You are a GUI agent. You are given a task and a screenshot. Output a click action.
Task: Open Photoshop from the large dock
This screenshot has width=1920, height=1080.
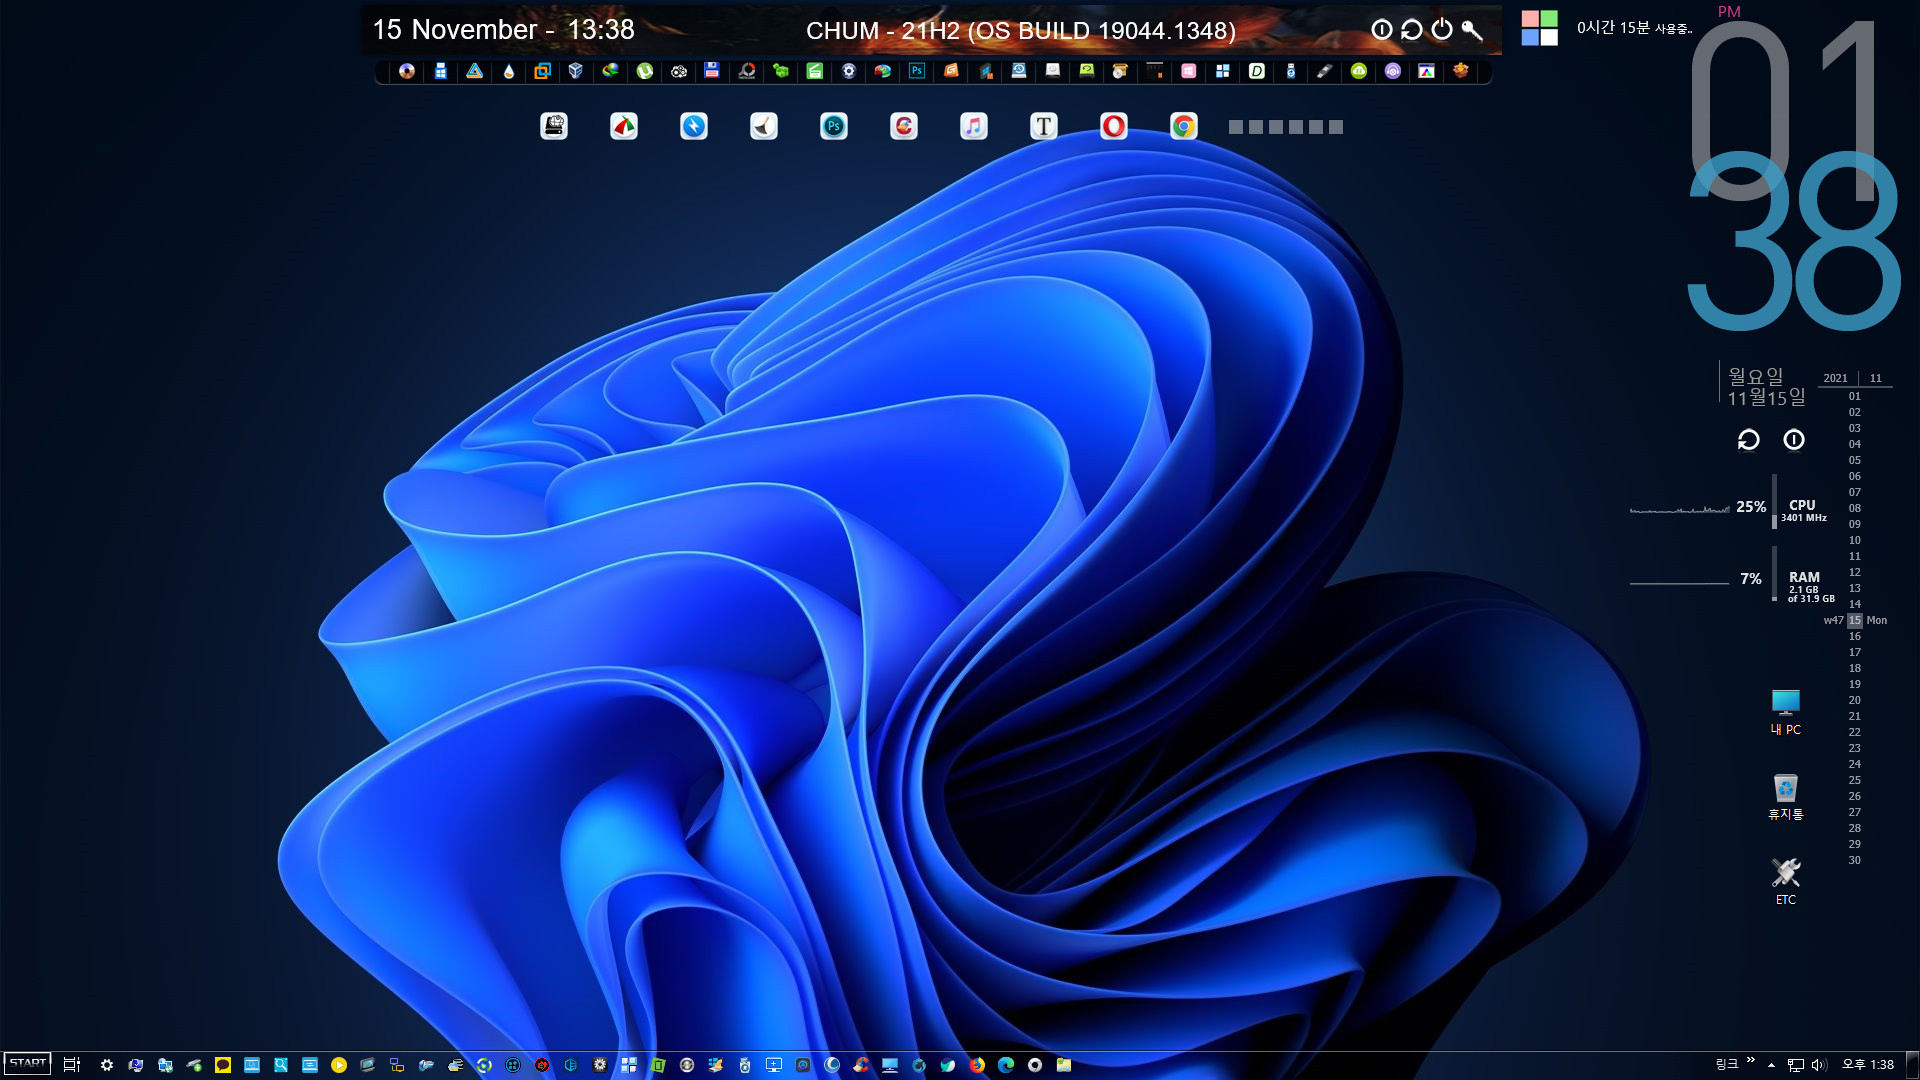click(x=834, y=126)
